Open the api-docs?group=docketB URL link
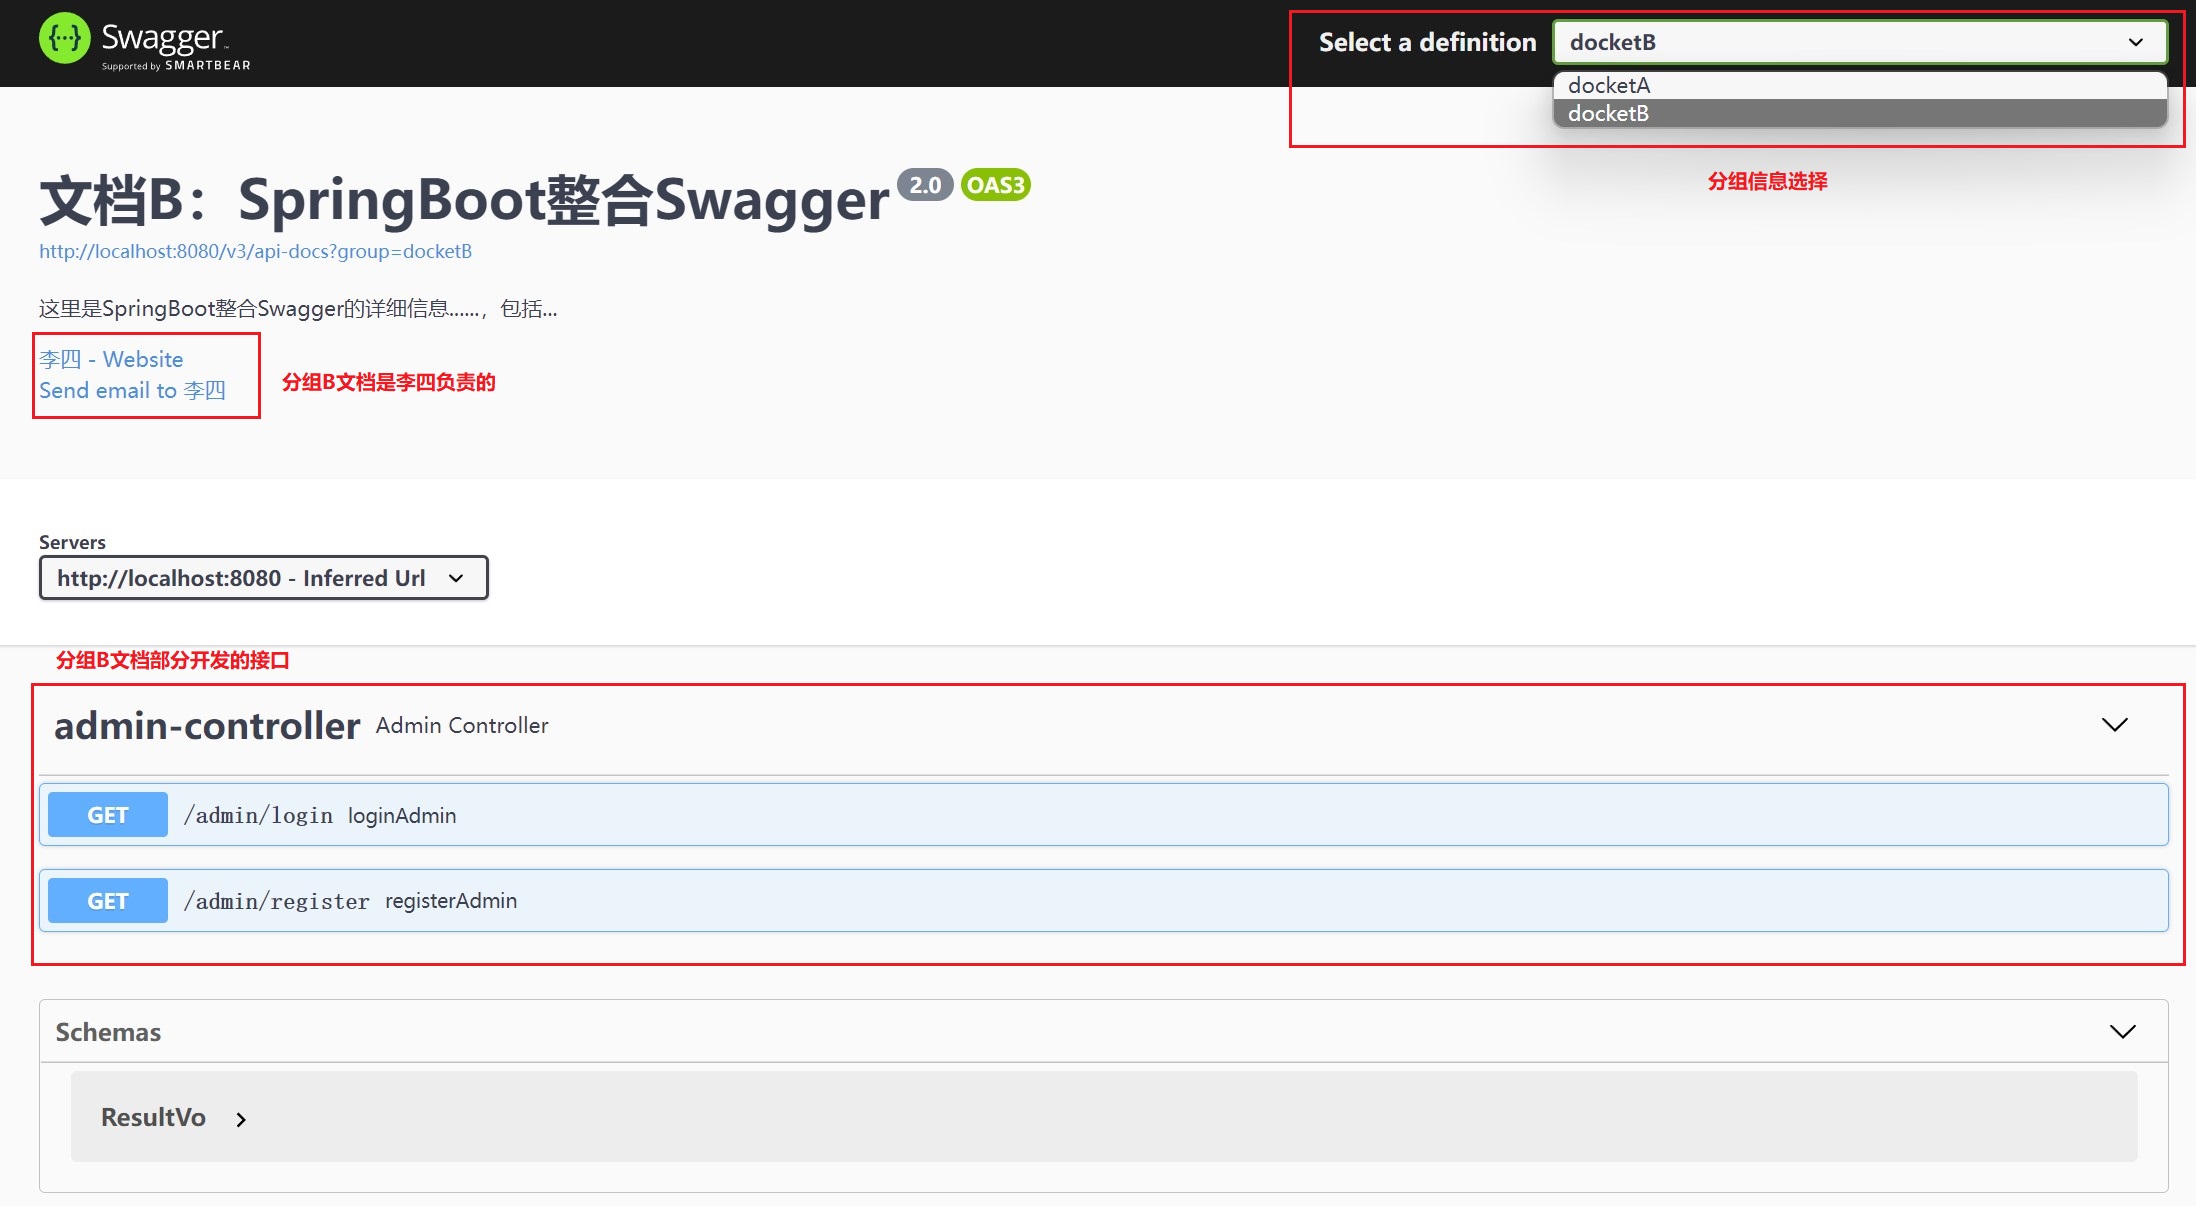The height and width of the screenshot is (1206, 2196). point(255,251)
